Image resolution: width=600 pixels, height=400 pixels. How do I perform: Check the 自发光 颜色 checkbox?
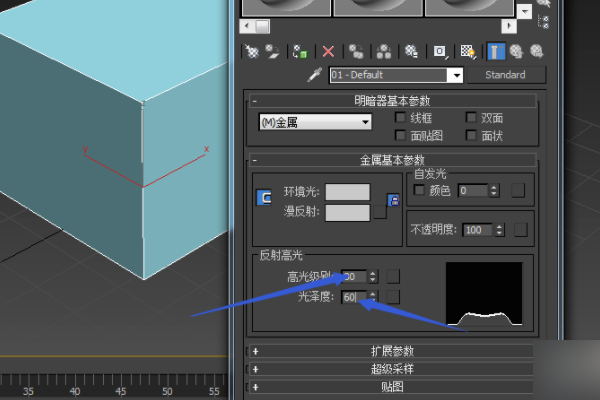point(419,190)
